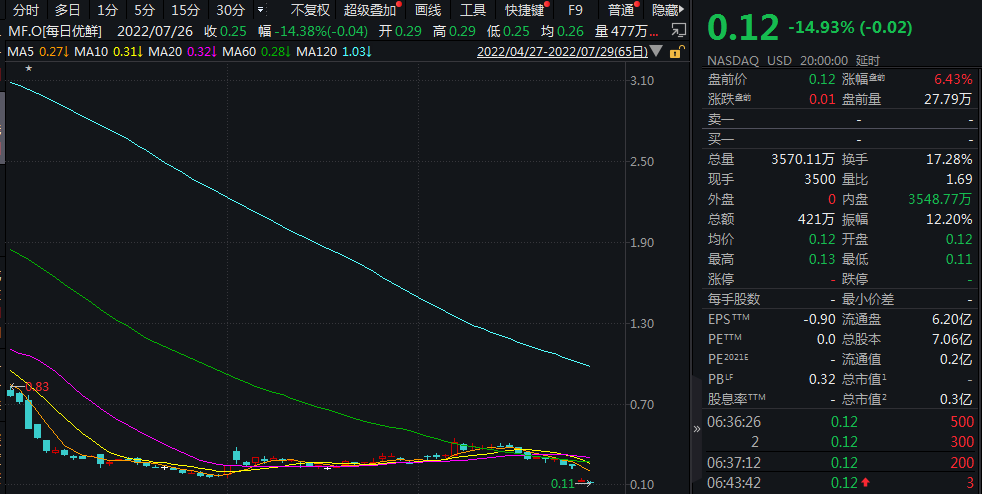This screenshot has width=982, height=494.
Task: Click the 快捷键 shortcuts button
Action: point(524,10)
